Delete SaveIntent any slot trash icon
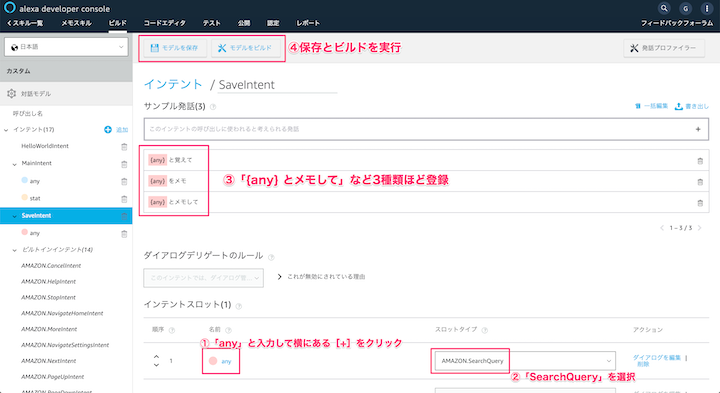 pos(124,234)
